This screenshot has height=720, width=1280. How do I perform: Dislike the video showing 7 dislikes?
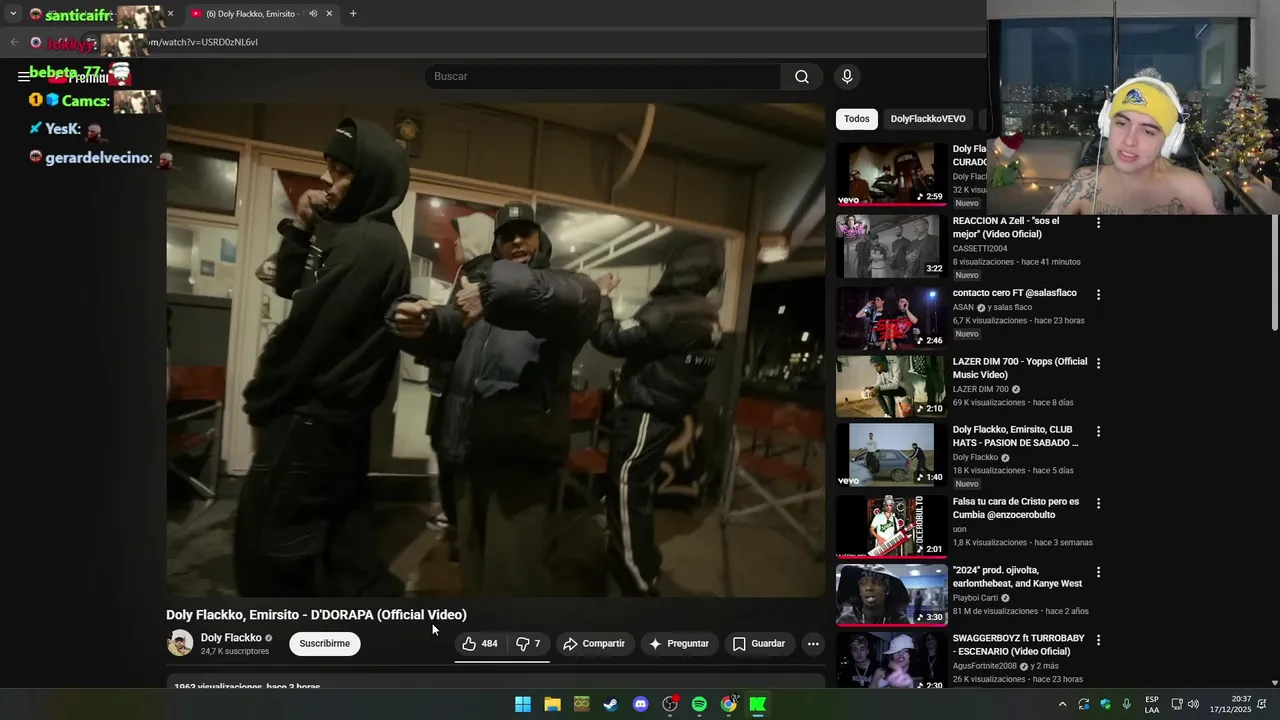click(528, 644)
